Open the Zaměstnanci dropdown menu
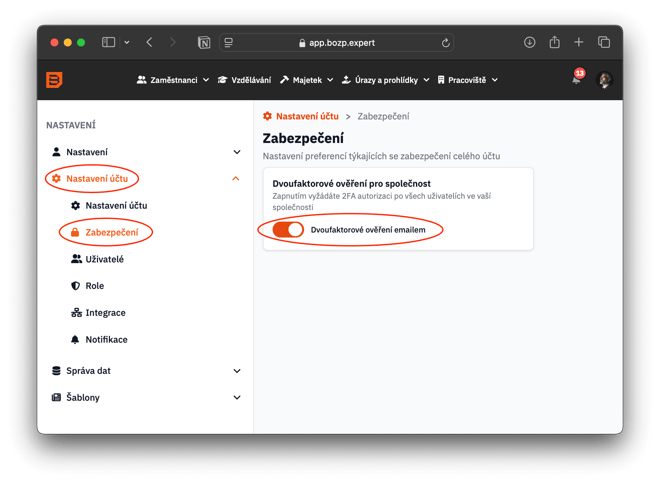The image size is (660, 483). coord(173,80)
